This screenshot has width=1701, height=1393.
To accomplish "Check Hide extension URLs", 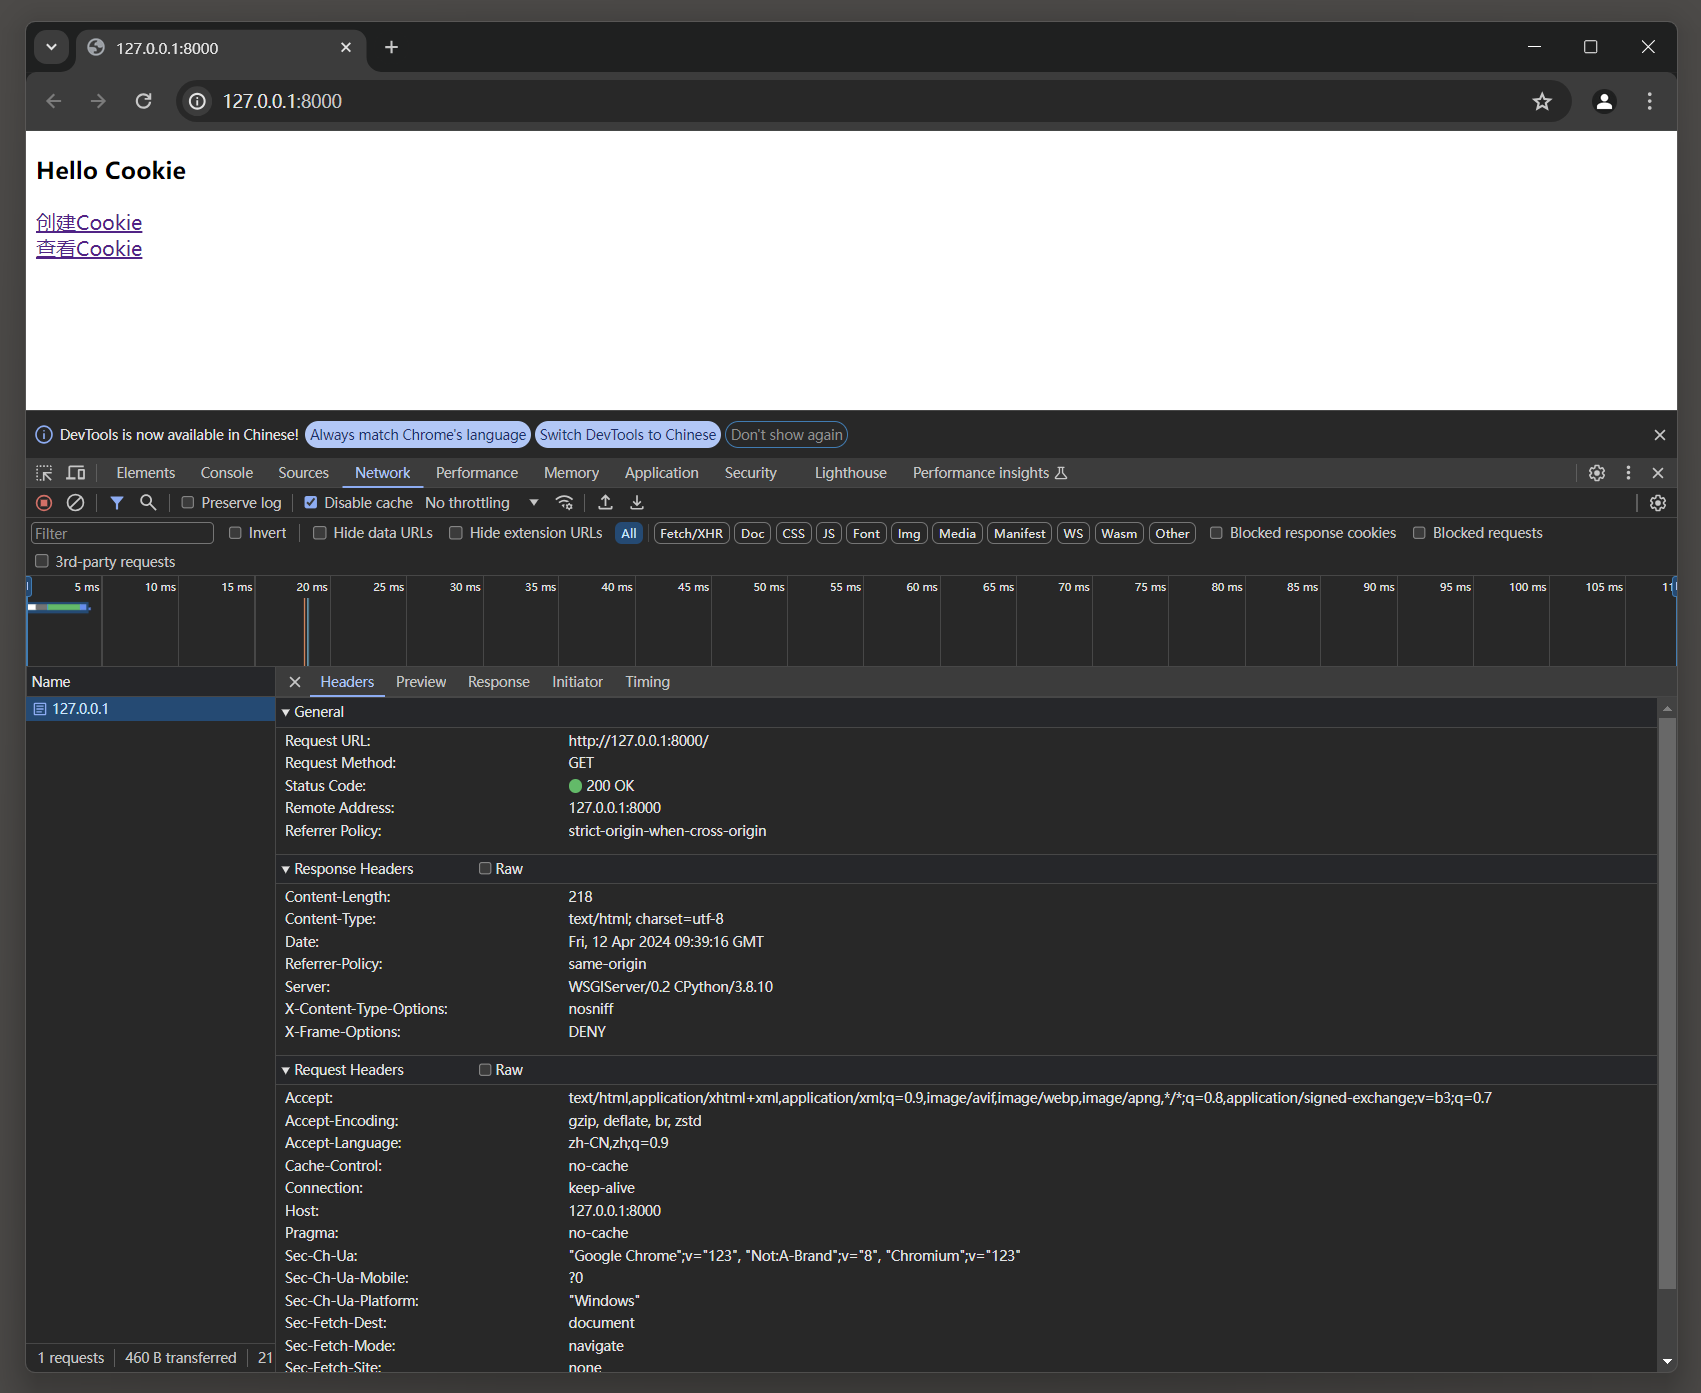I will click(456, 533).
